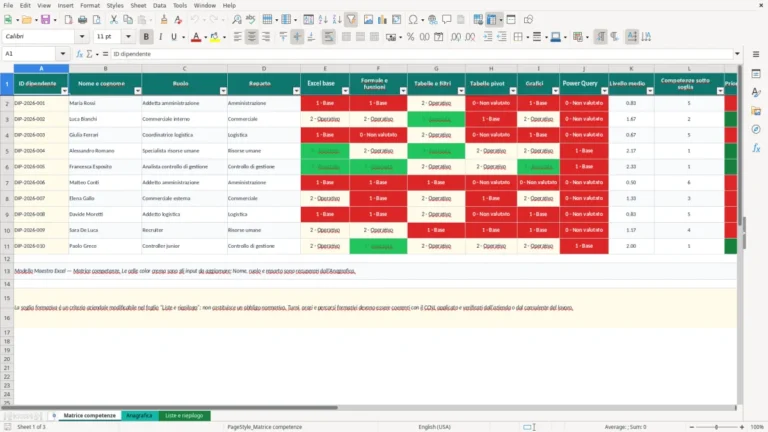Open the Function Wizard fx icon
768x432 pixels.
coord(79,54)
